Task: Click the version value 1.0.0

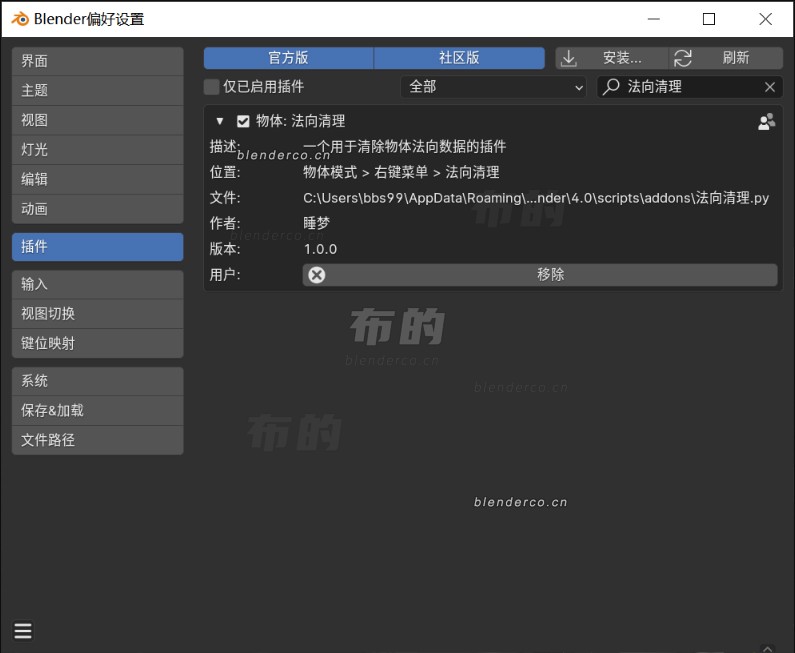Action: tap(320, 249)
